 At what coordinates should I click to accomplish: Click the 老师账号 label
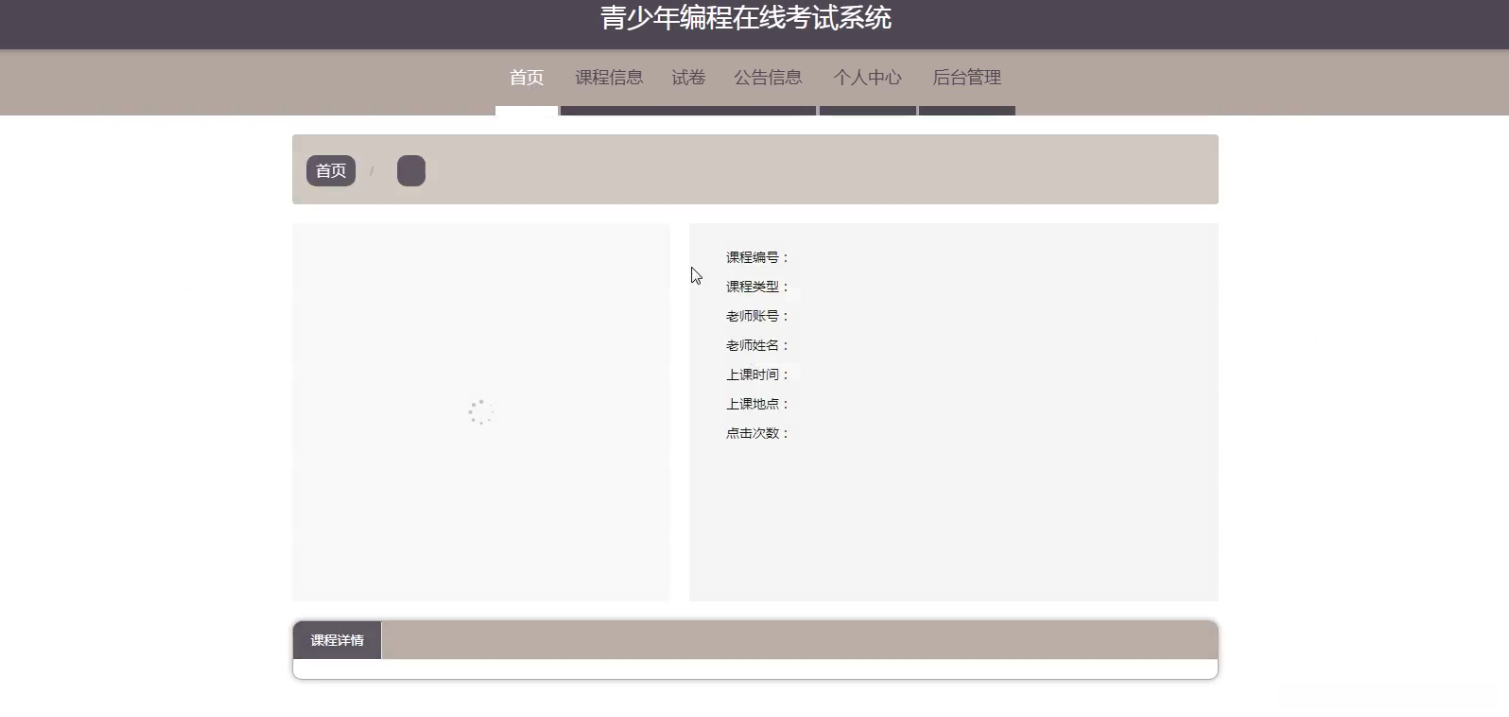pyautogui.click(x=758, y=316)
